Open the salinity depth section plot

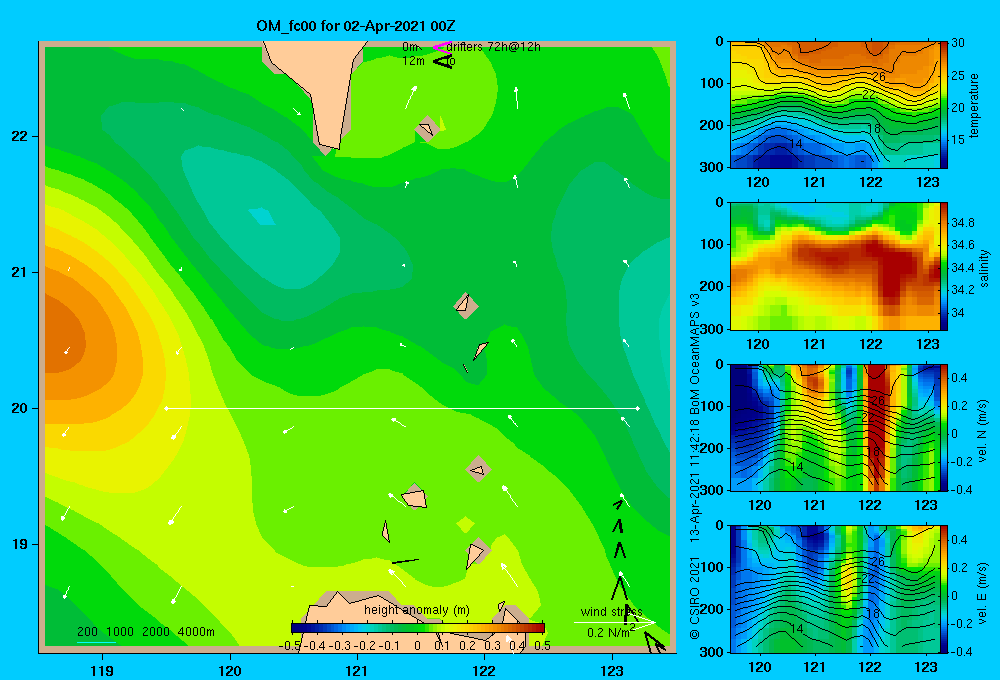pos(834,266)
